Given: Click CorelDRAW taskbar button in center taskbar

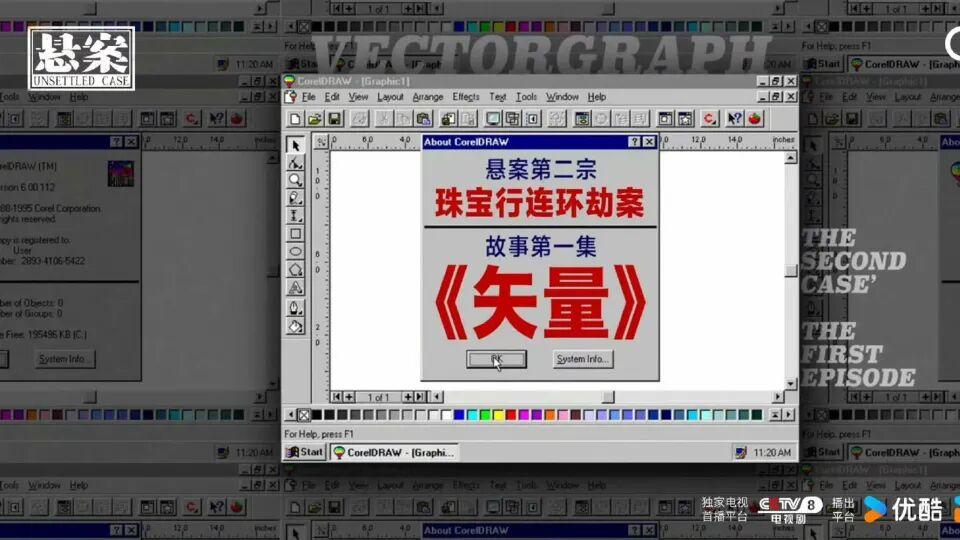Looking at the screenshot, I should [x=394, y=452].
